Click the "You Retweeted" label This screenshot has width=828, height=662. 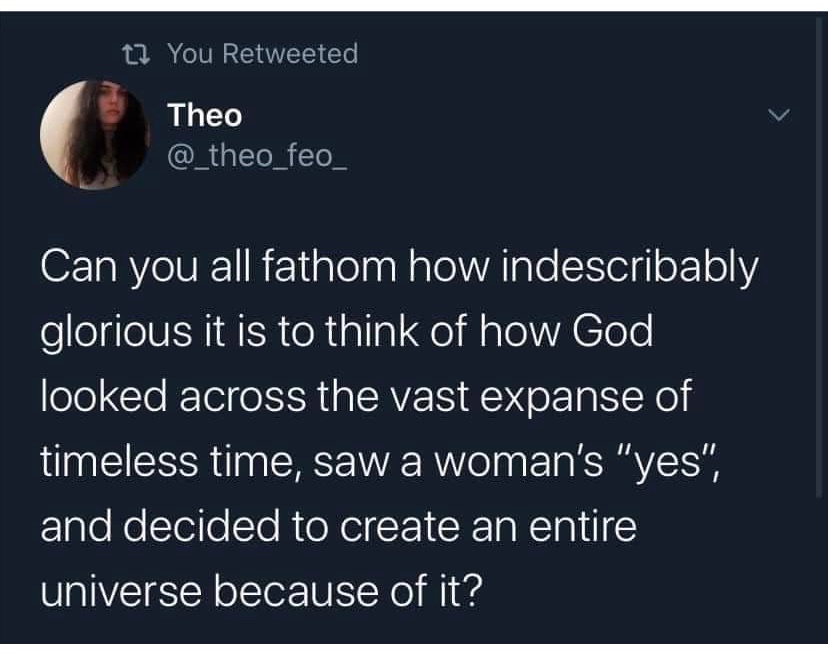(262, 54)
